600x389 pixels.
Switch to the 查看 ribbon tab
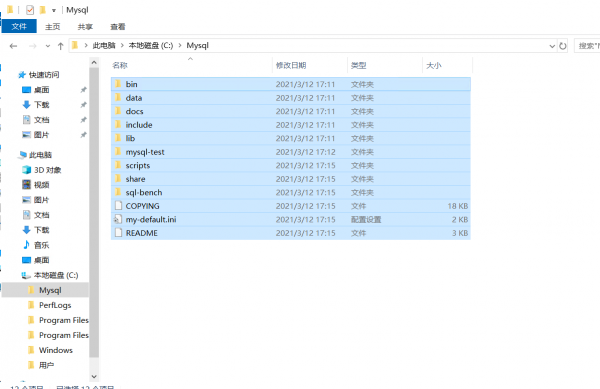(x=118, y=27)
